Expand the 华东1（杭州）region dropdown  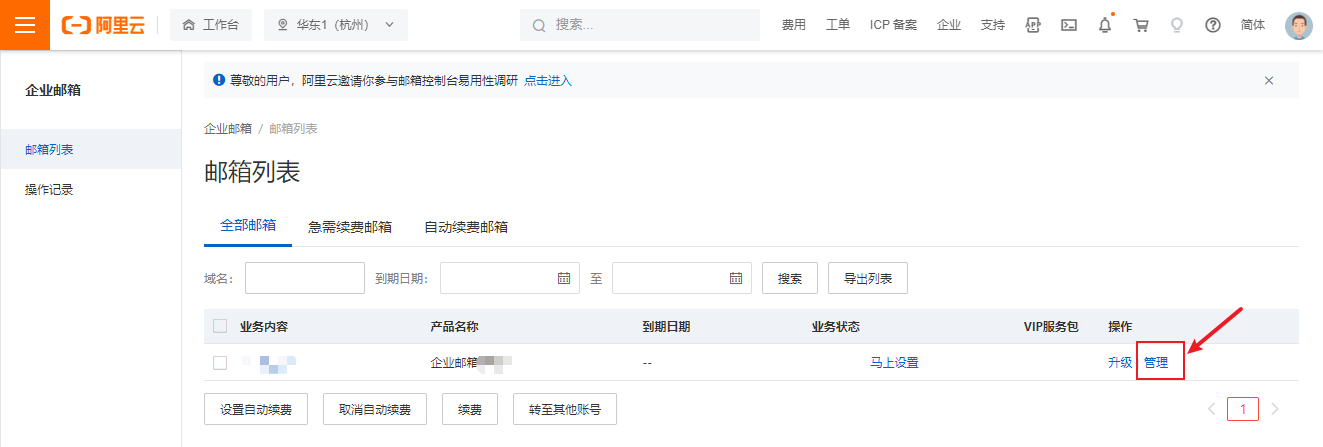point(336,25)
